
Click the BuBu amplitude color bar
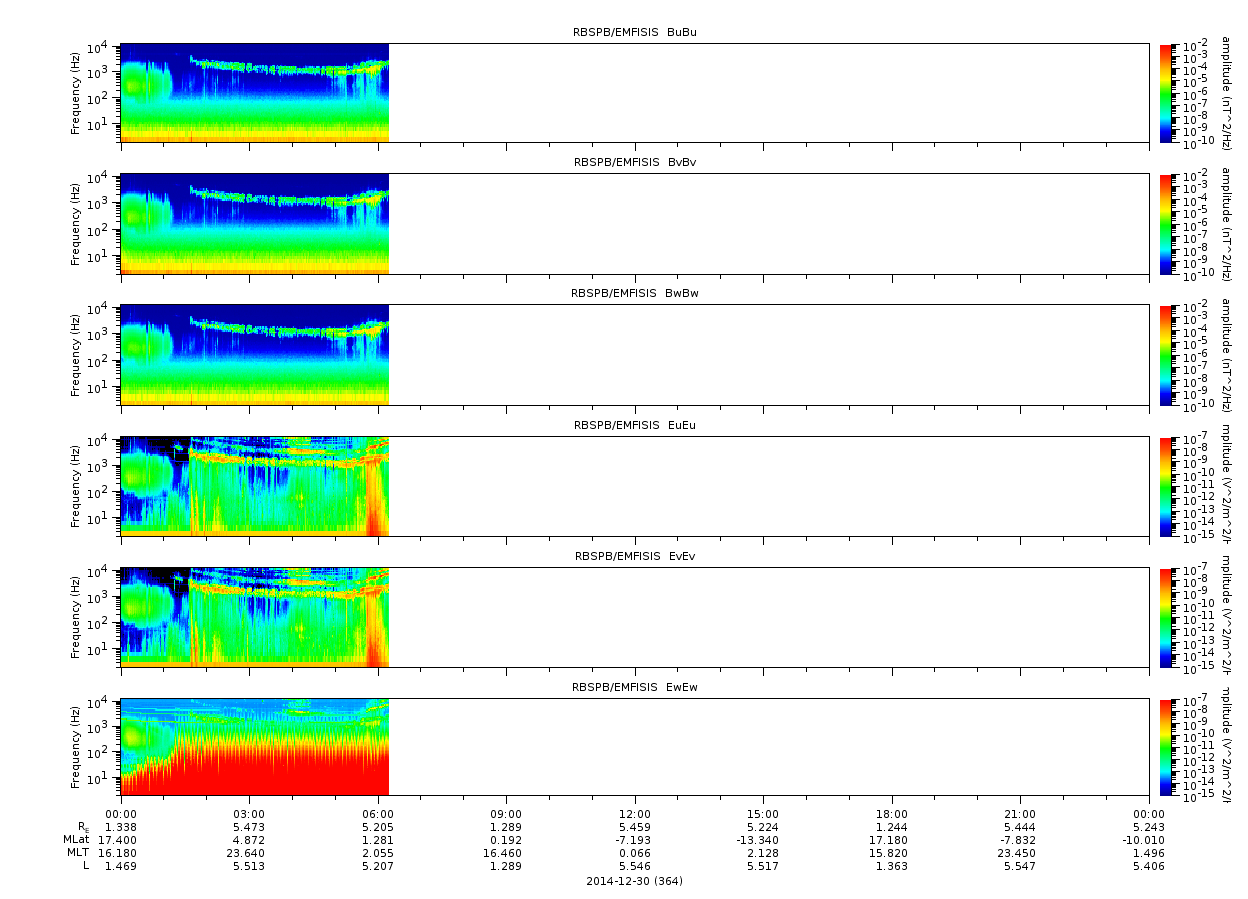pos(1166,92)
